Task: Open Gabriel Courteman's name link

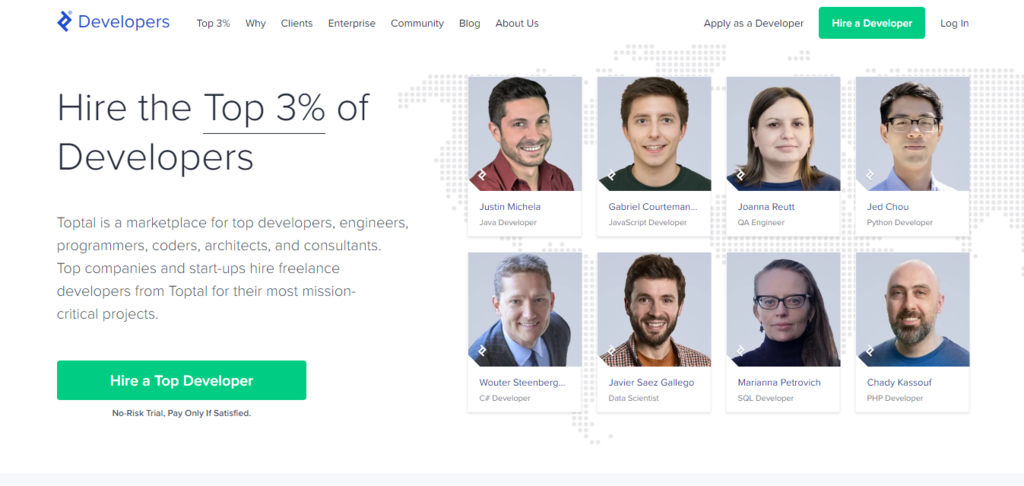Action: pyautogui.click(x=653, y=207)
